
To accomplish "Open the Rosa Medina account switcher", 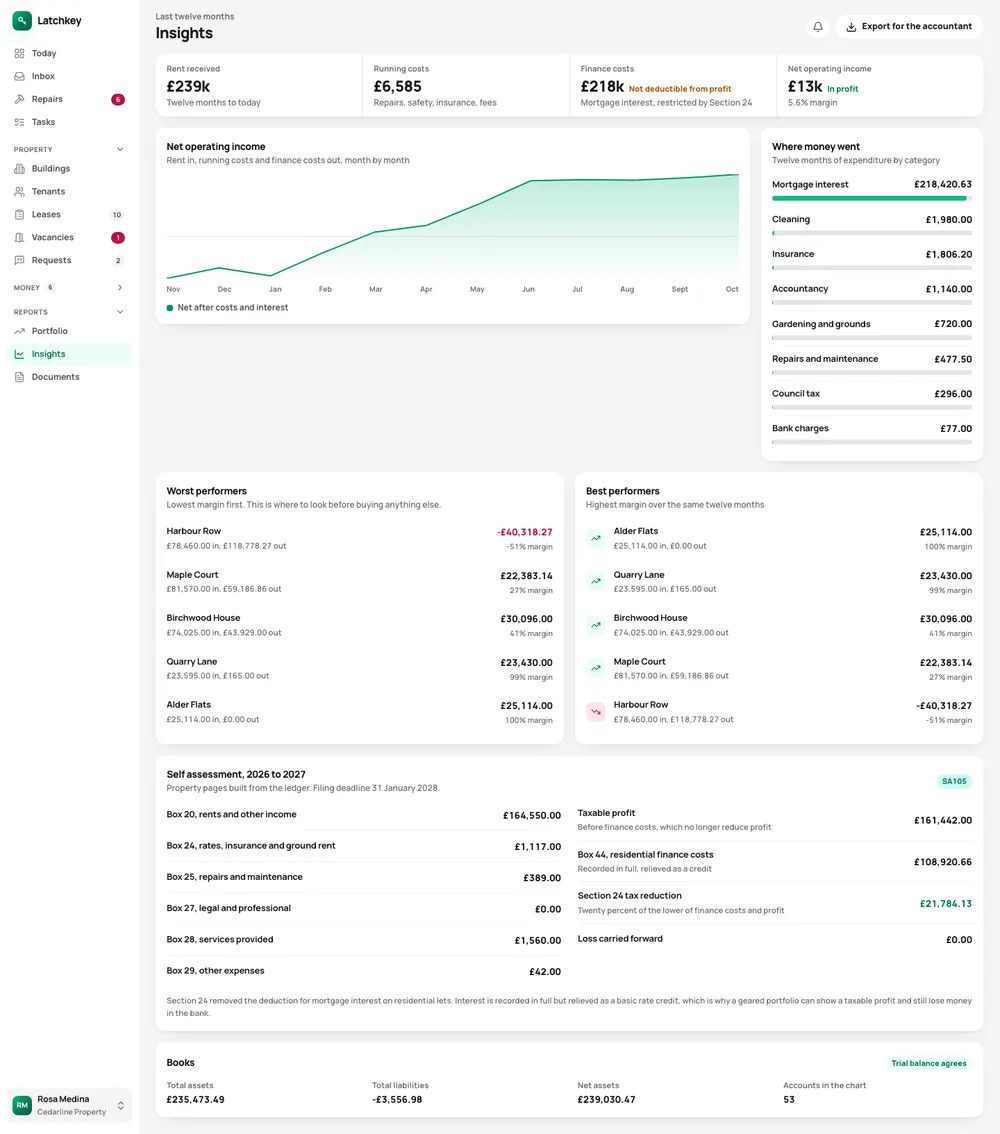I will pos(69,1105).
